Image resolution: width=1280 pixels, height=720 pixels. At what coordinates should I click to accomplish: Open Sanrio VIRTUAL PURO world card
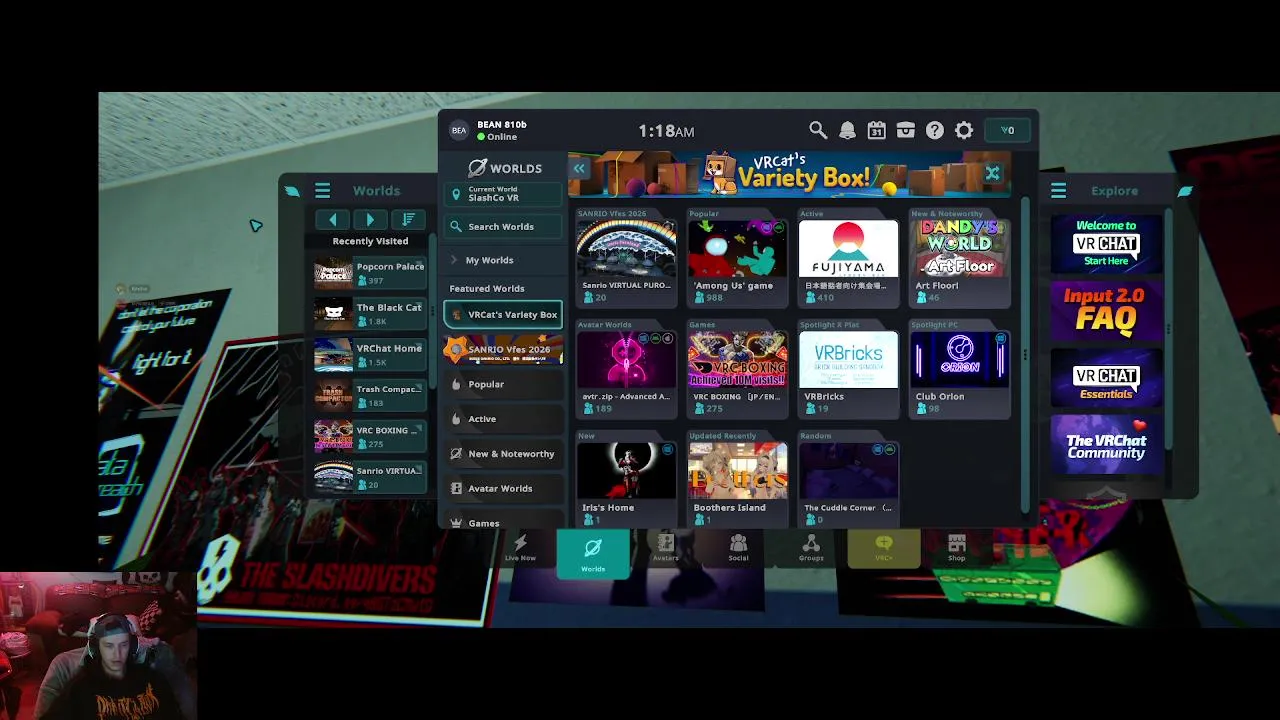coord(627,258)
